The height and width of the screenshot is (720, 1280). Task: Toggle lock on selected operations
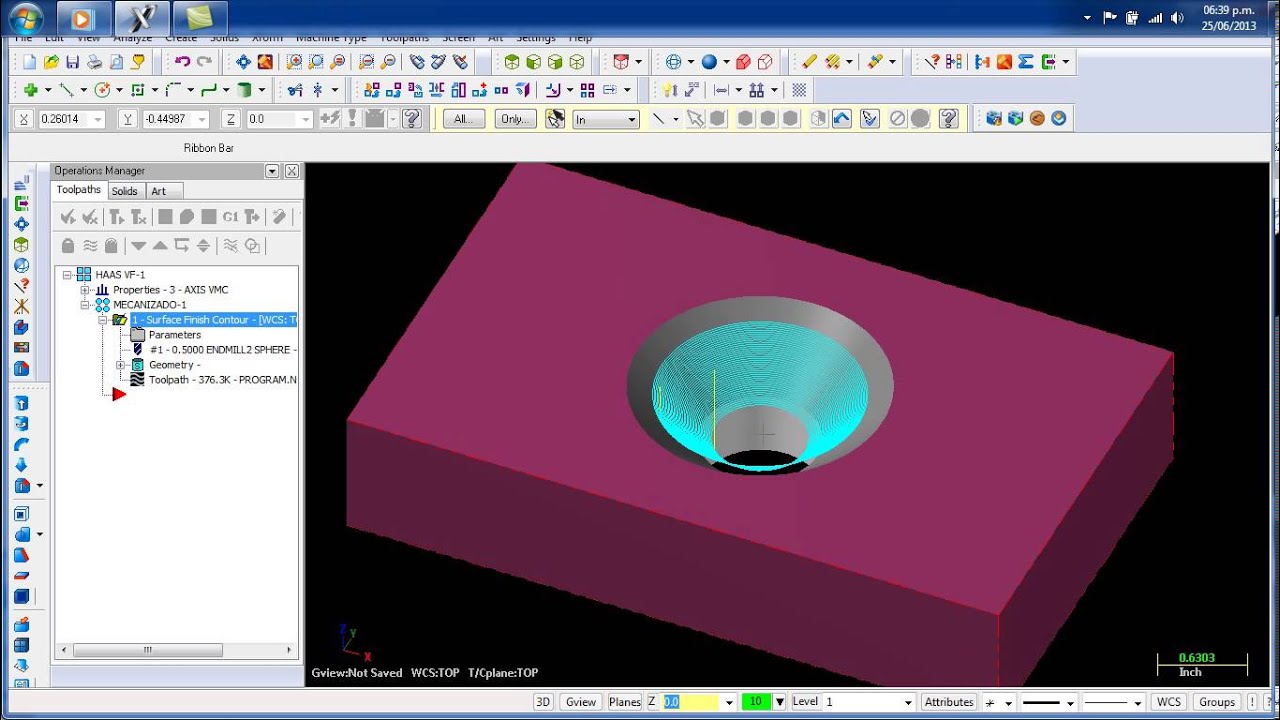(68, 245)
